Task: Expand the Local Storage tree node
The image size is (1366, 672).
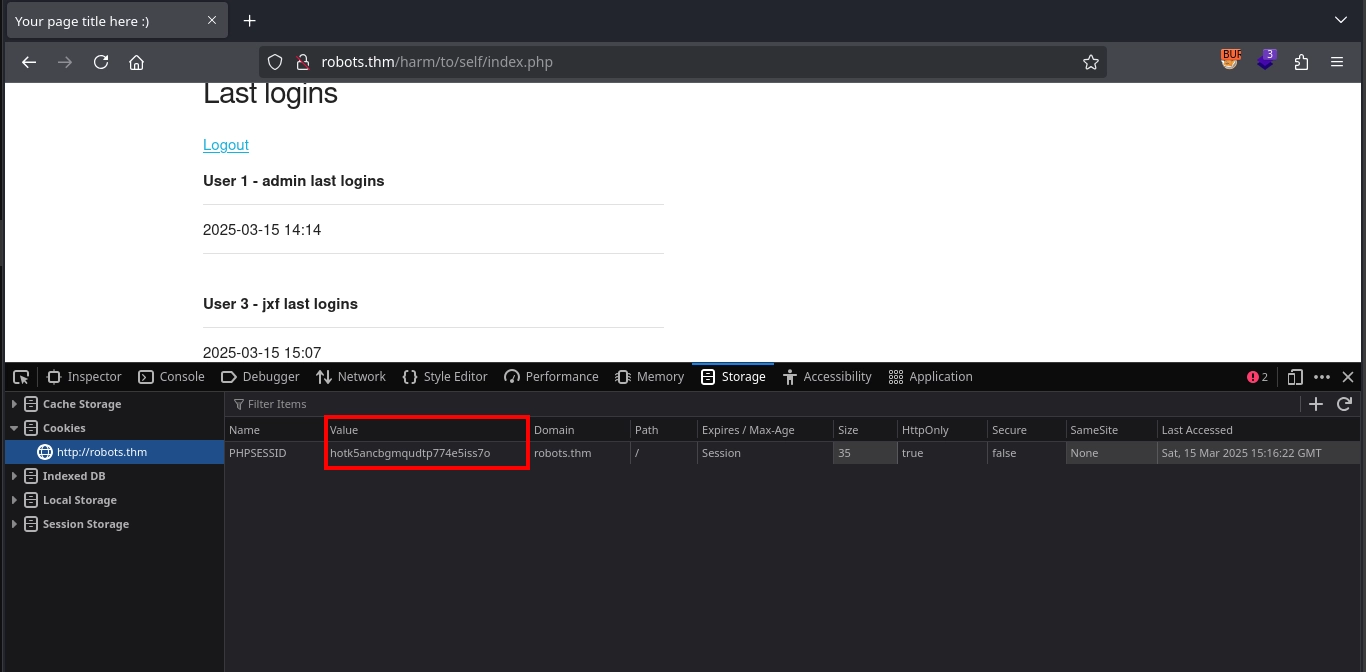Action: pos(14,500)
